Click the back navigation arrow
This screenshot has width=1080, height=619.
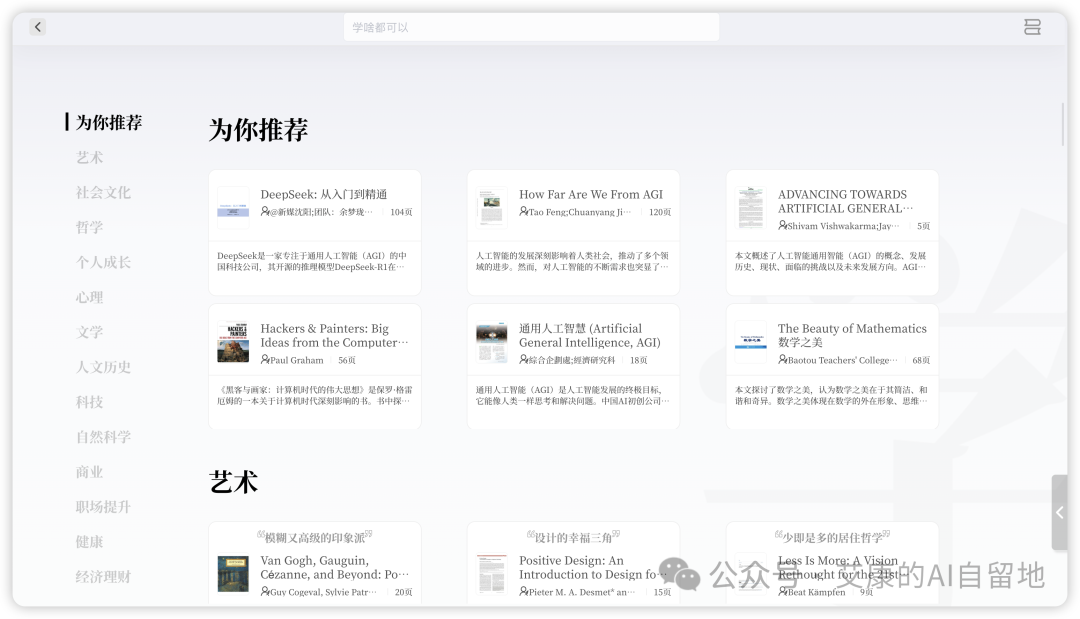click(37, 27)
